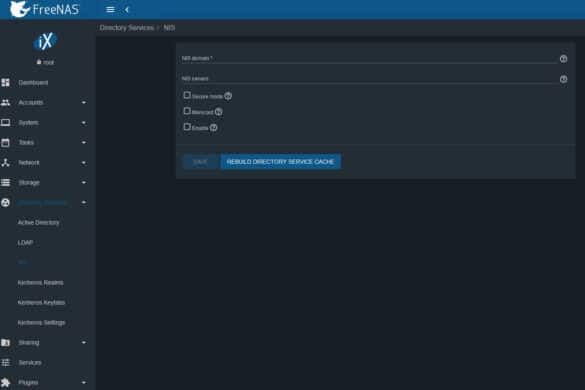The height and width of the screenshot is (390, 585).
Task: Click the Directory Services icon
Action: 6,203
